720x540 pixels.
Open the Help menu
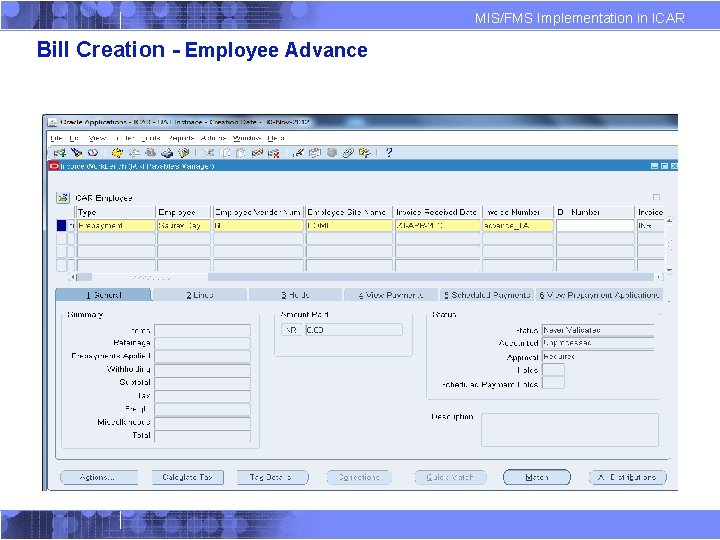coord(276,138)
